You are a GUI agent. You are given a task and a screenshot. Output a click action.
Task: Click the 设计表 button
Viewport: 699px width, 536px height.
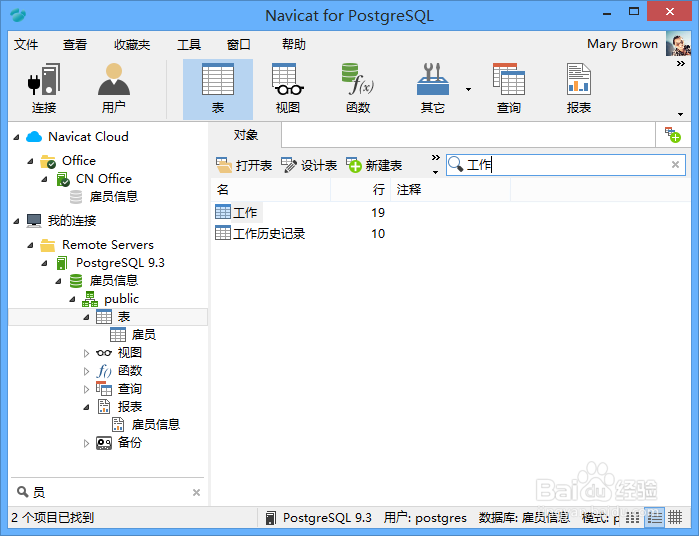309,165
